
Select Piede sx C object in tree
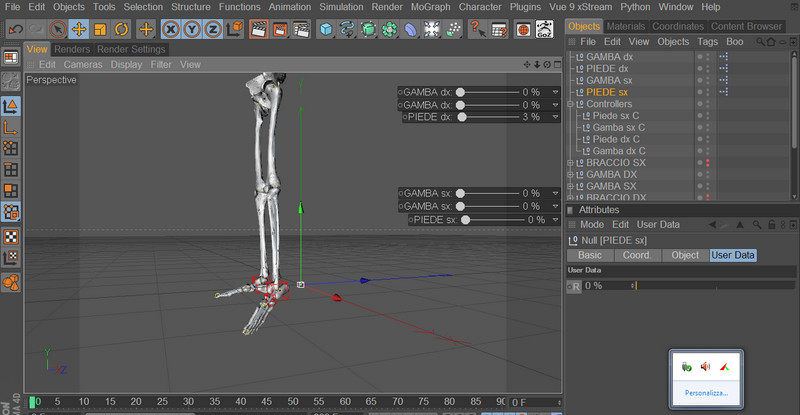pyautogui.click(x=618, y=116)
